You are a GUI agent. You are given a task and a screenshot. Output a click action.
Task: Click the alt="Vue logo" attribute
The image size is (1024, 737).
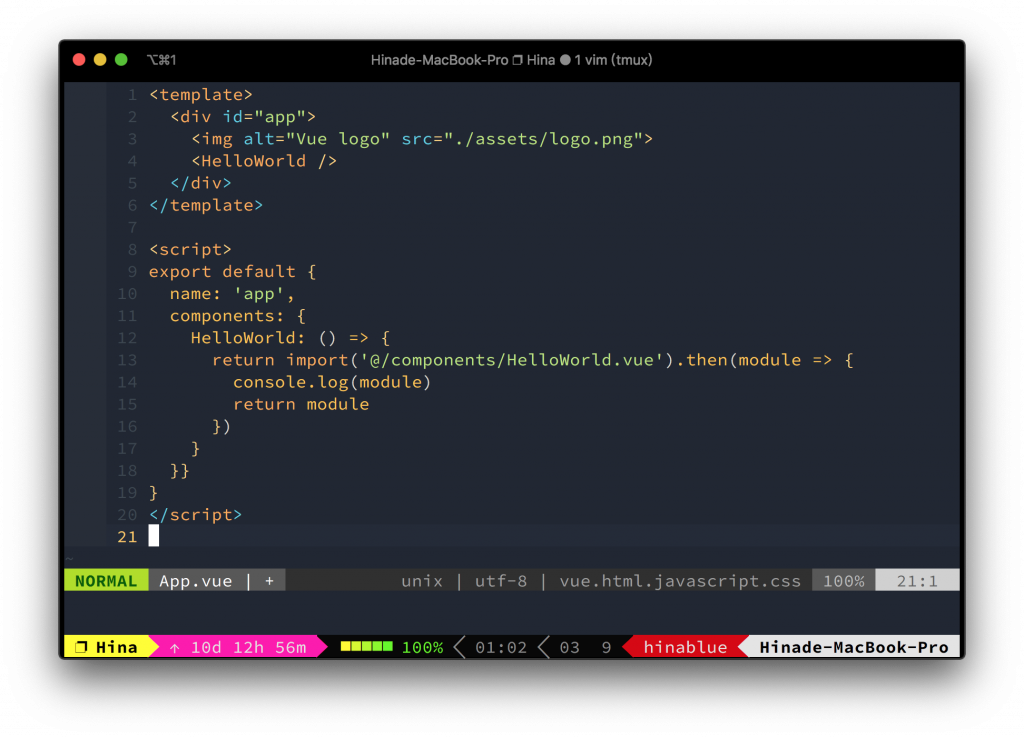point(317,139)
